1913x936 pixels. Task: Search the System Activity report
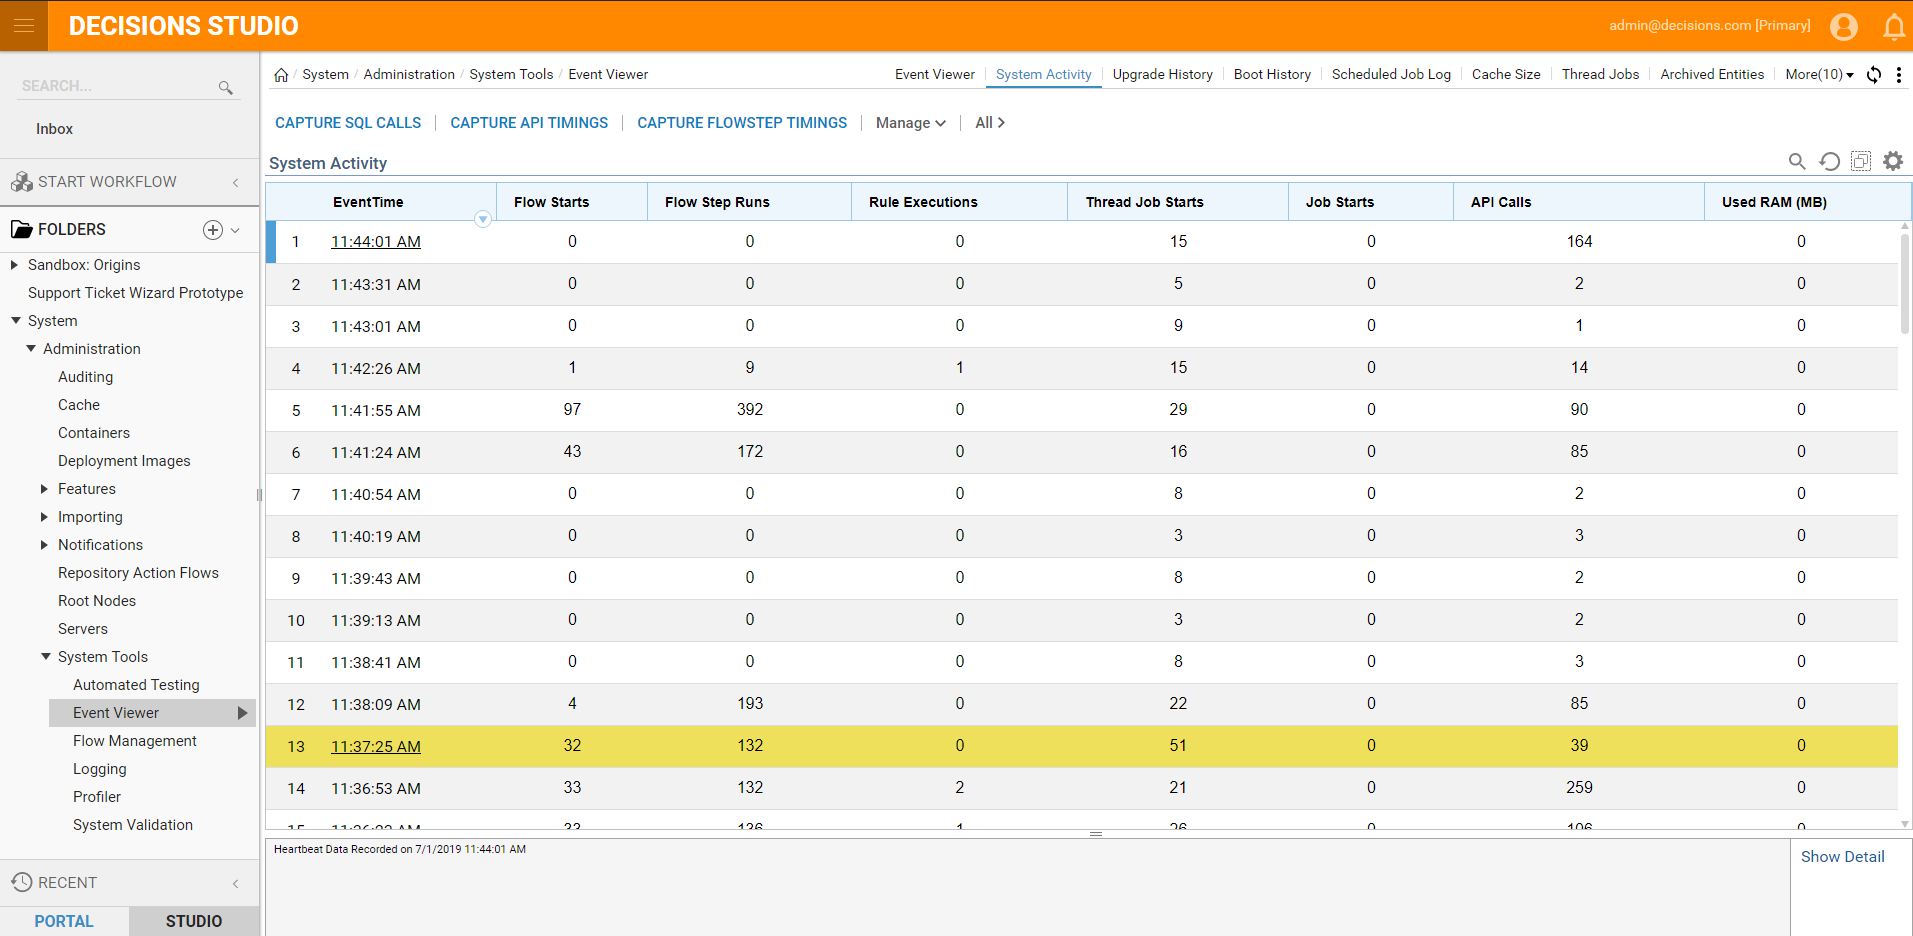[1797, 161]
